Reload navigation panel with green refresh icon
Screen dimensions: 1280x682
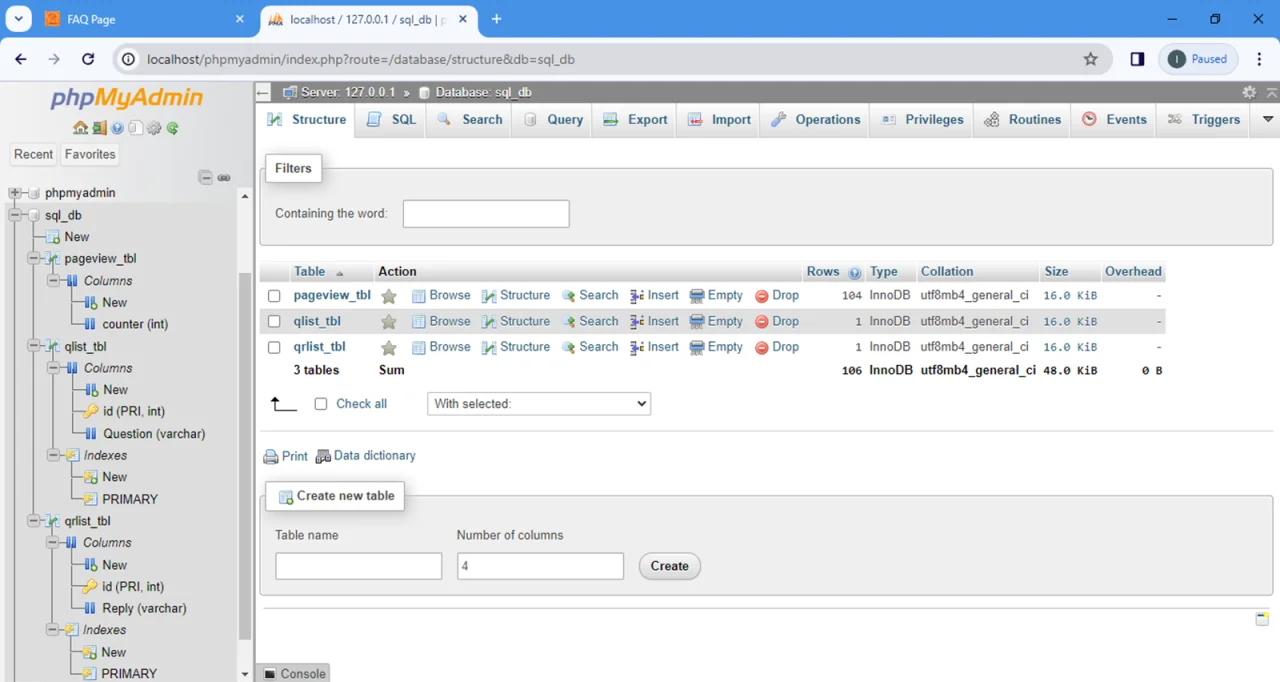pyautogui.click(x=172, y=128)
